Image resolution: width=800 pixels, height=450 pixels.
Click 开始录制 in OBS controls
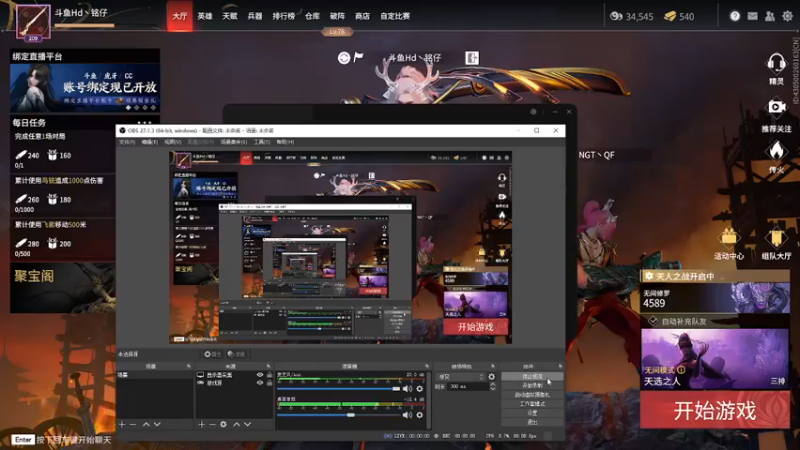(532, 386)
